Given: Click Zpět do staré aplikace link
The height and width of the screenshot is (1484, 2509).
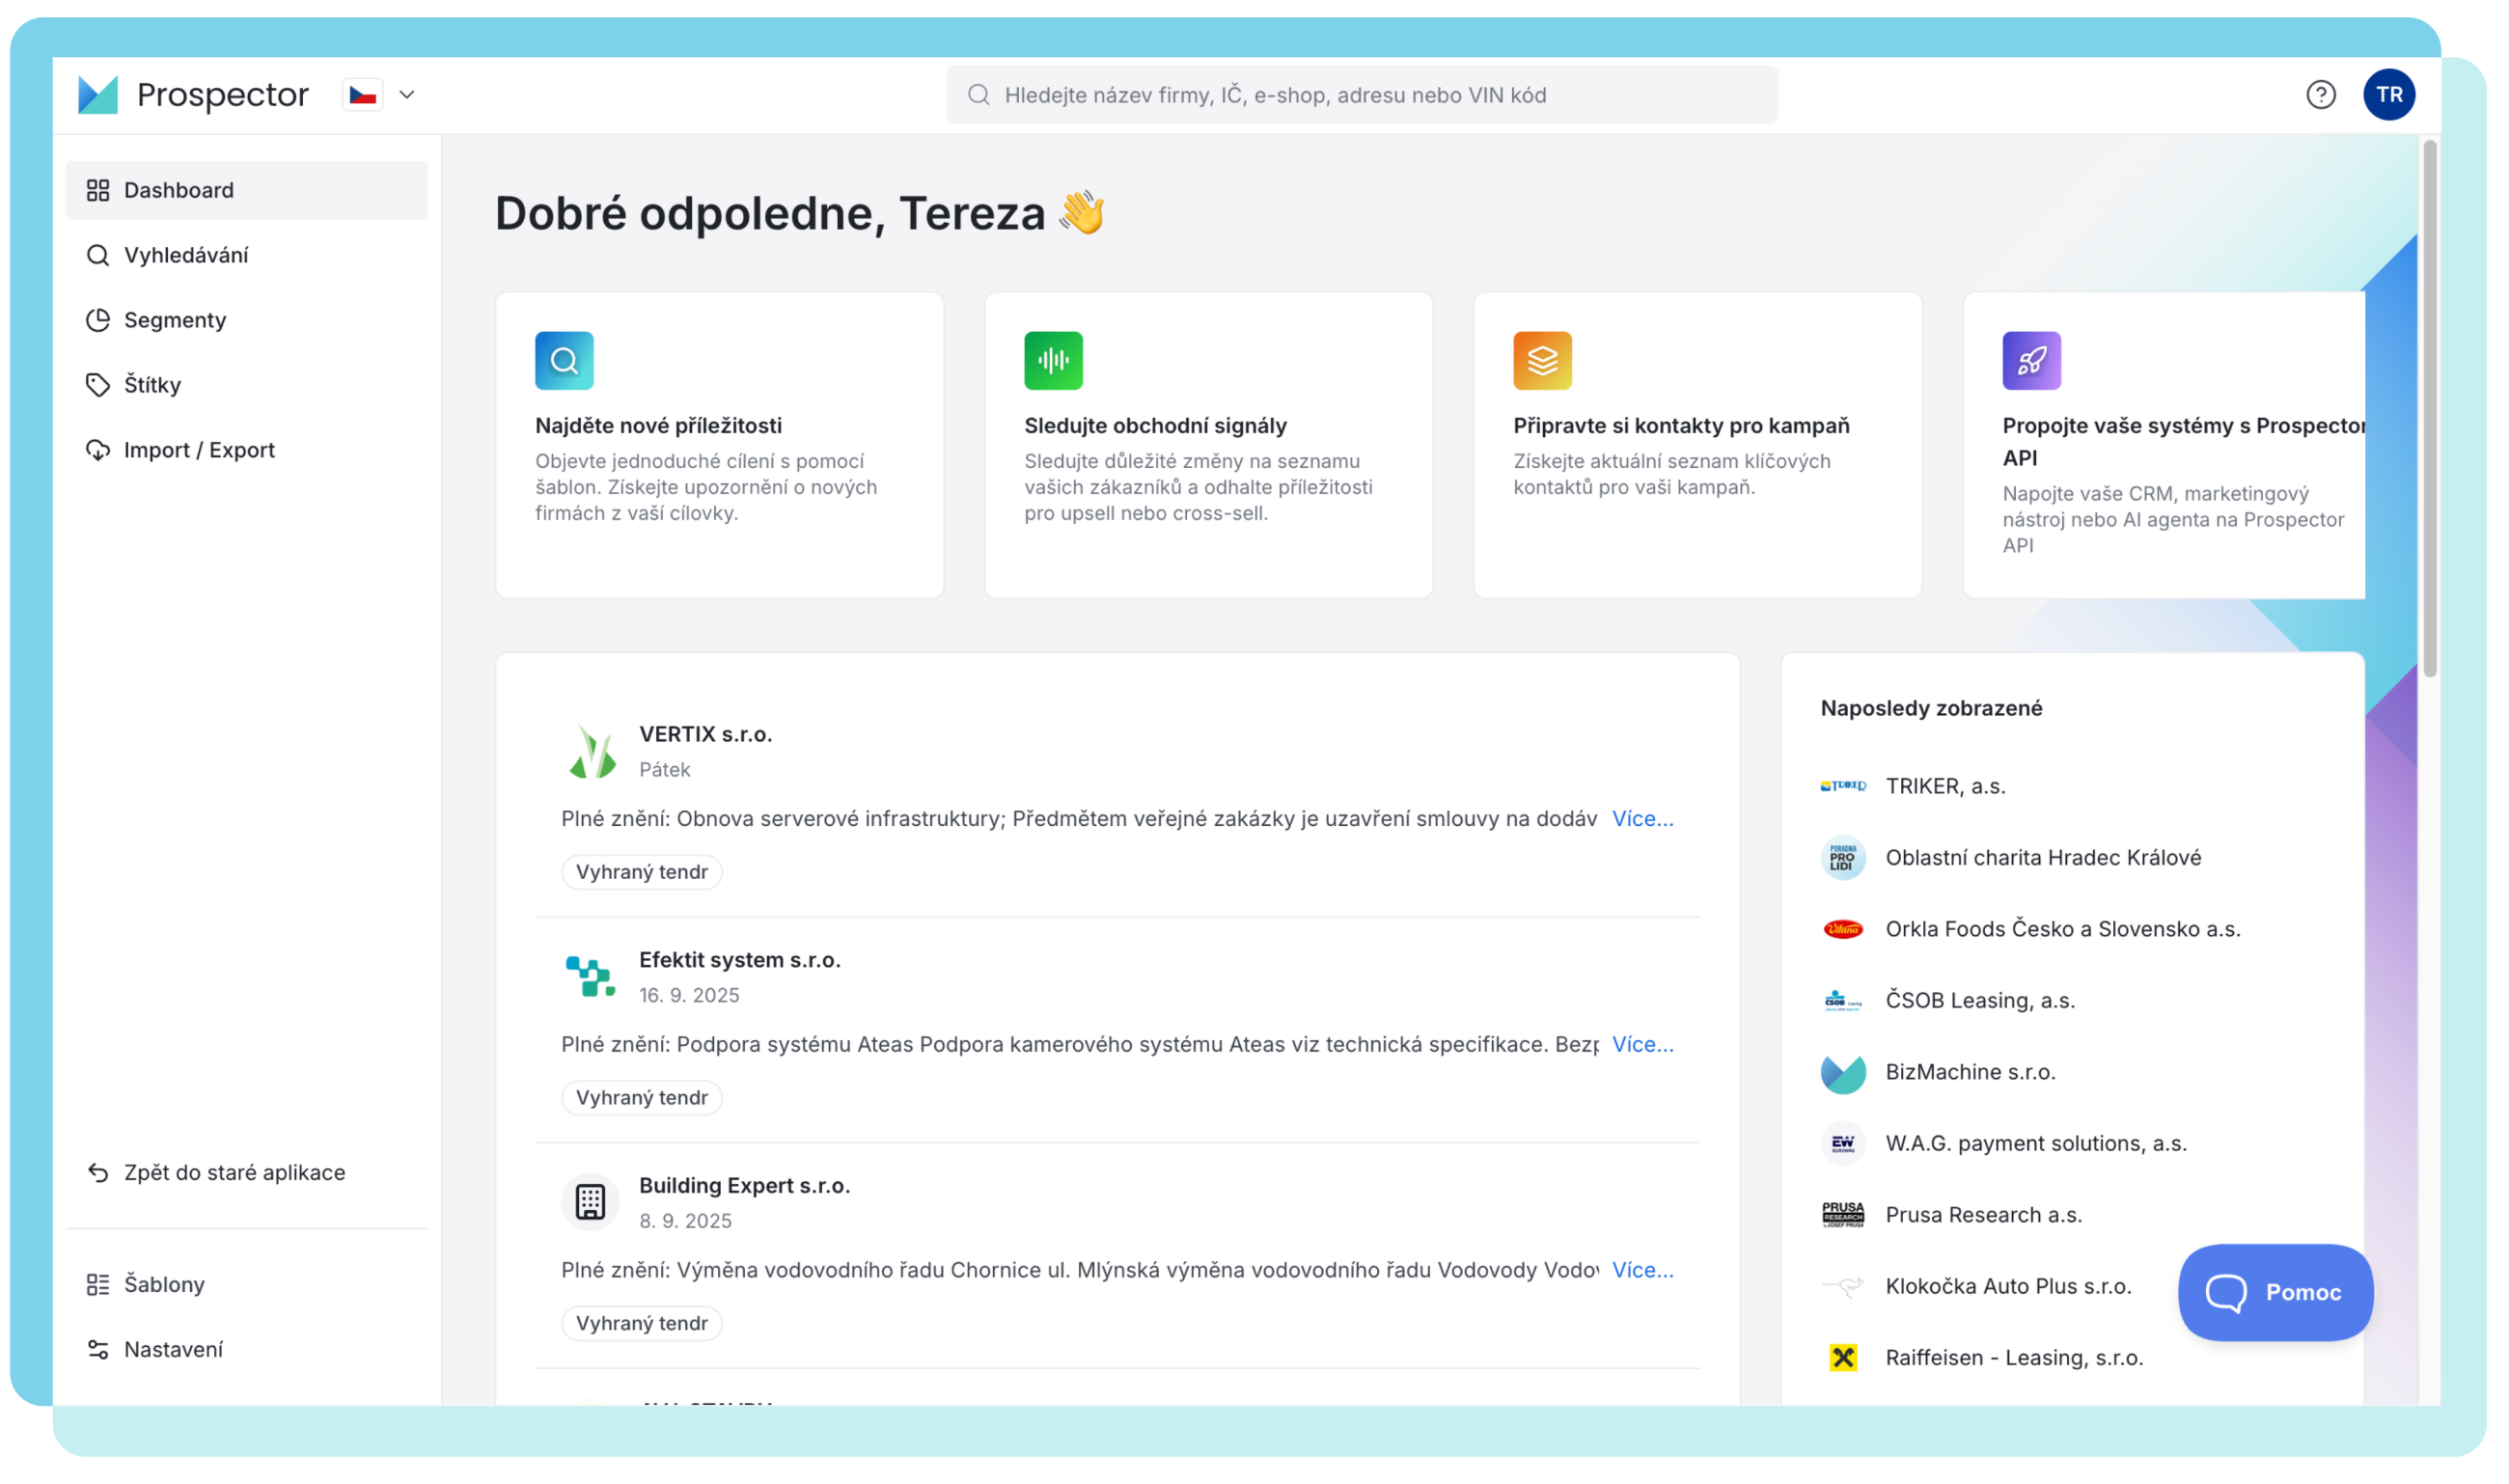Looking at the screenshot, I should tap(234, 1172).
